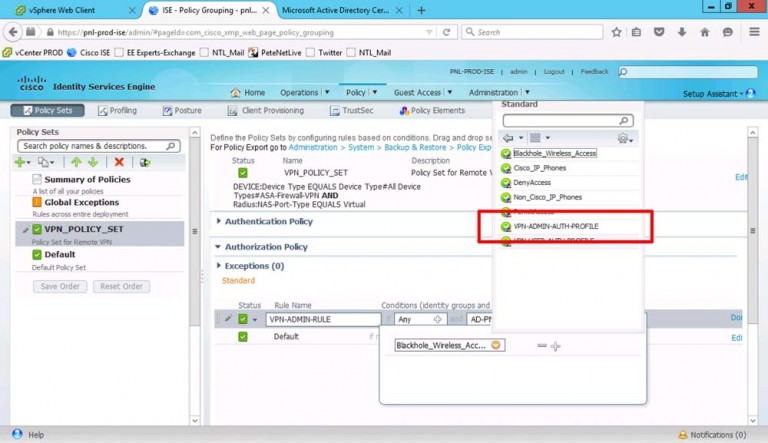
Task: Click the Search policy names & descriptions field
Action: click(98, 146)
